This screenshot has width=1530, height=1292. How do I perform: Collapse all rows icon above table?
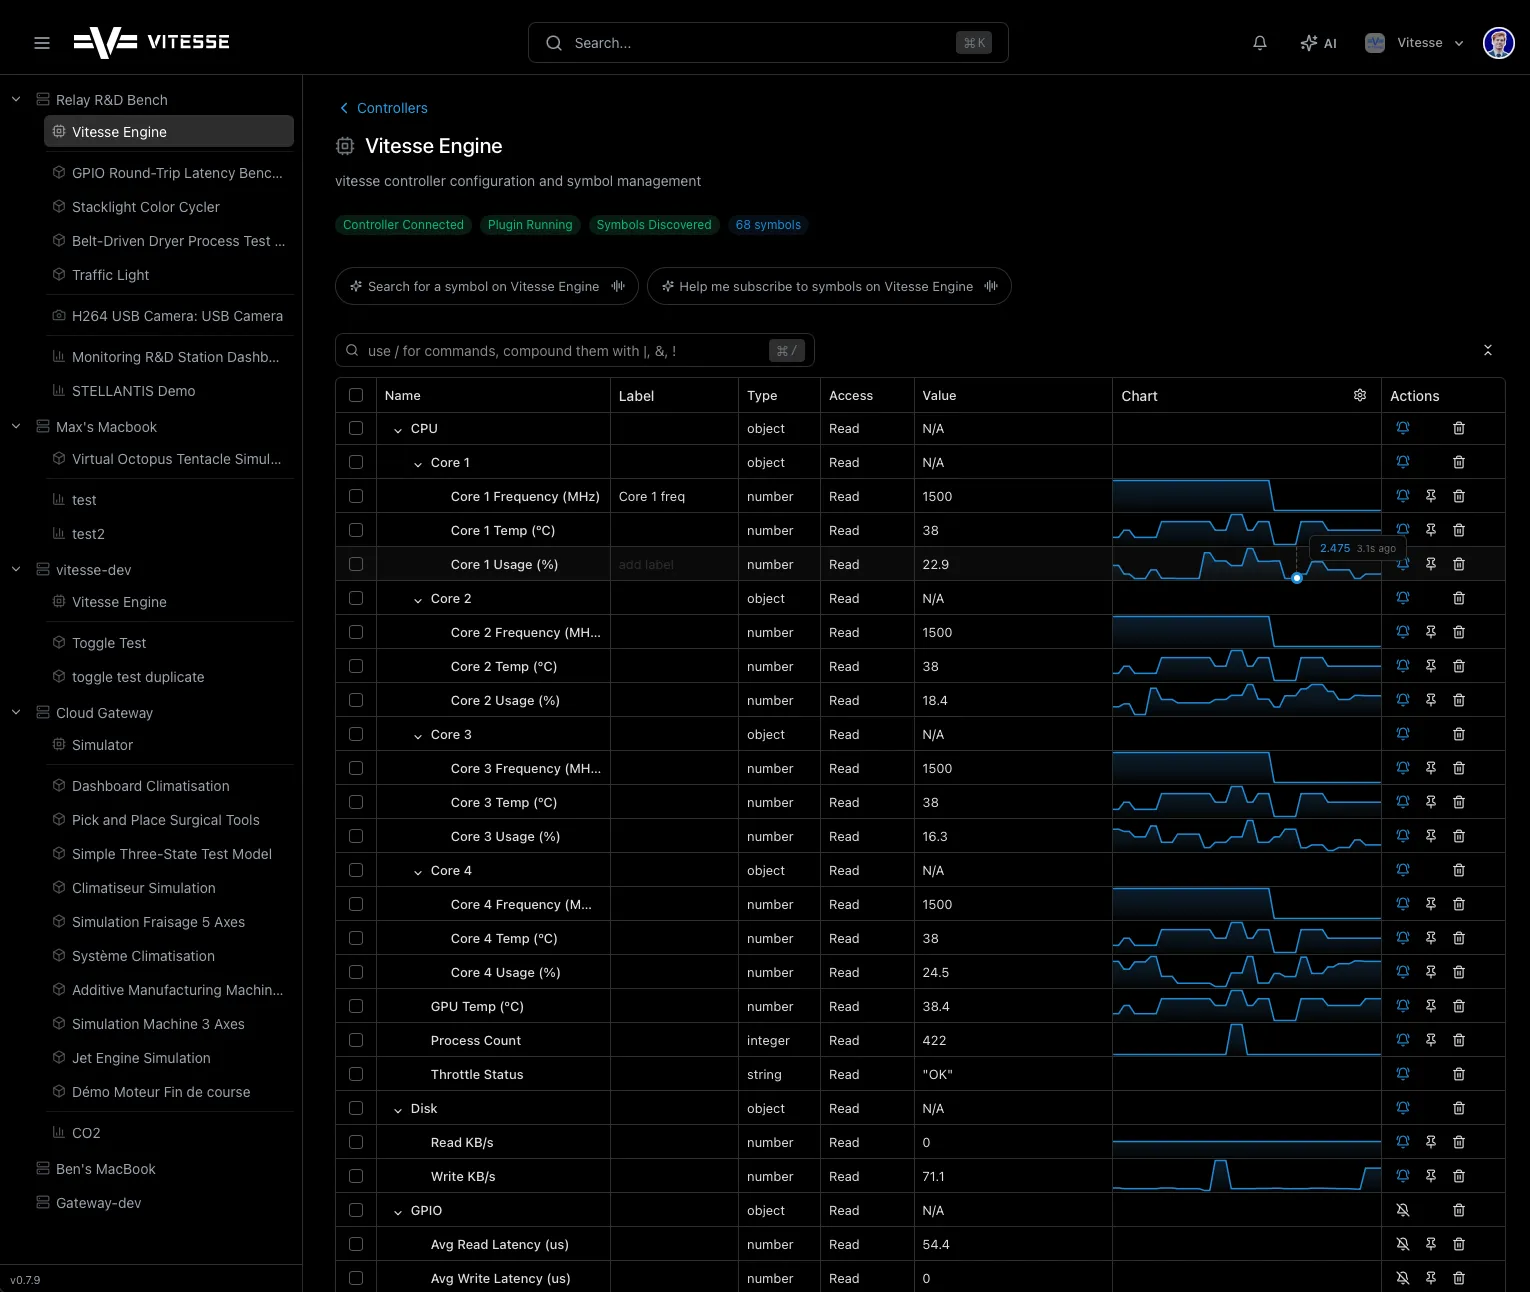[x=1488, y=350]
